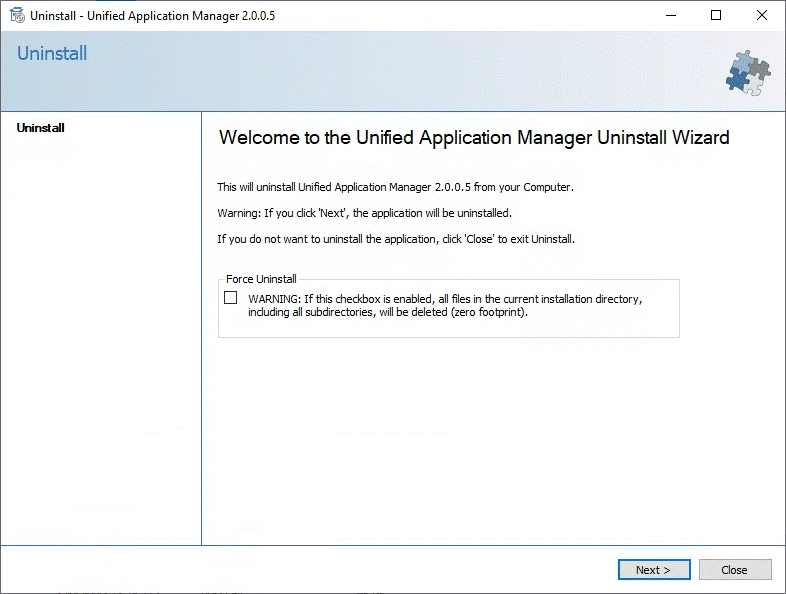Click the Force Uninstall group label

[x=261, y=279]
